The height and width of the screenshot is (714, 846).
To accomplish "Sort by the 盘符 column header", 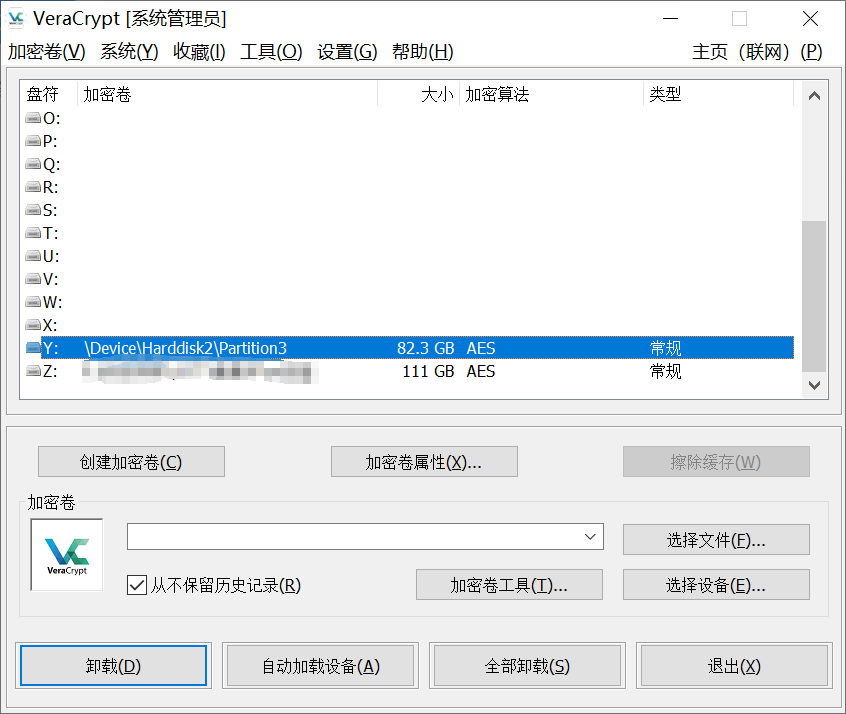I will click(50, 94).
